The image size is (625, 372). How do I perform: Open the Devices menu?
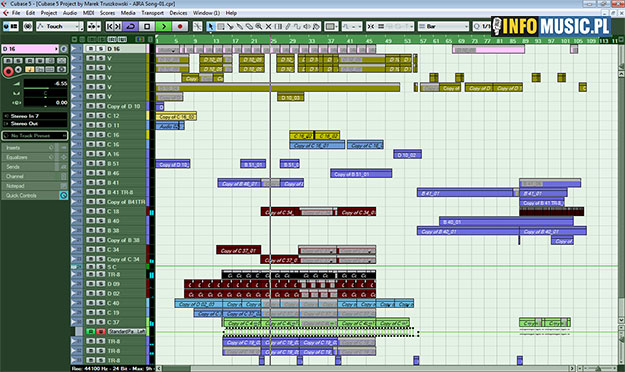click(x=178, y=13)
